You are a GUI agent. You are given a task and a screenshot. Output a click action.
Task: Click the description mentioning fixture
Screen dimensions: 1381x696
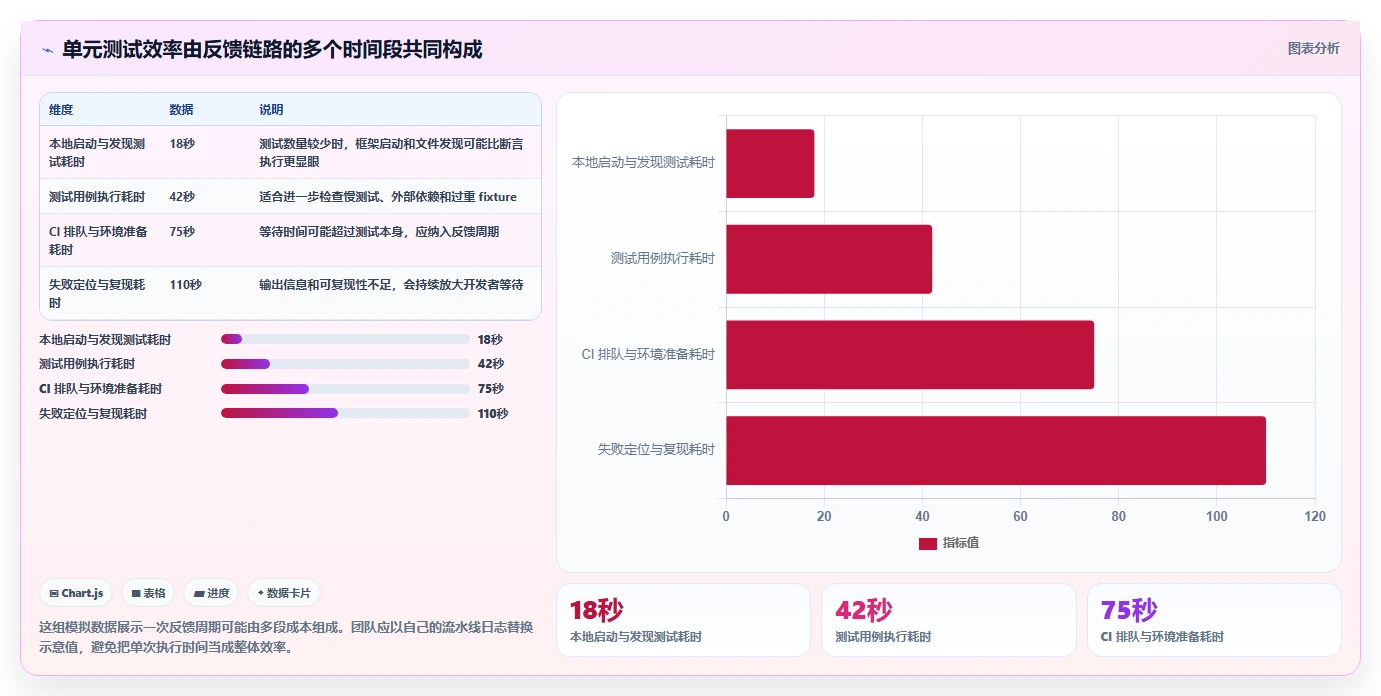(x=388, y=197)
